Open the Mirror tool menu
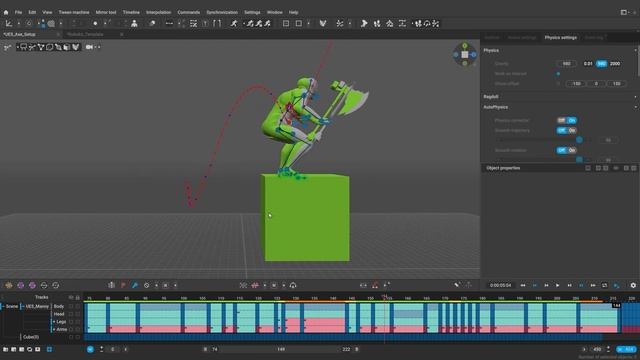Viewport: 640px width, 360px height. click(x=106, y=12)
